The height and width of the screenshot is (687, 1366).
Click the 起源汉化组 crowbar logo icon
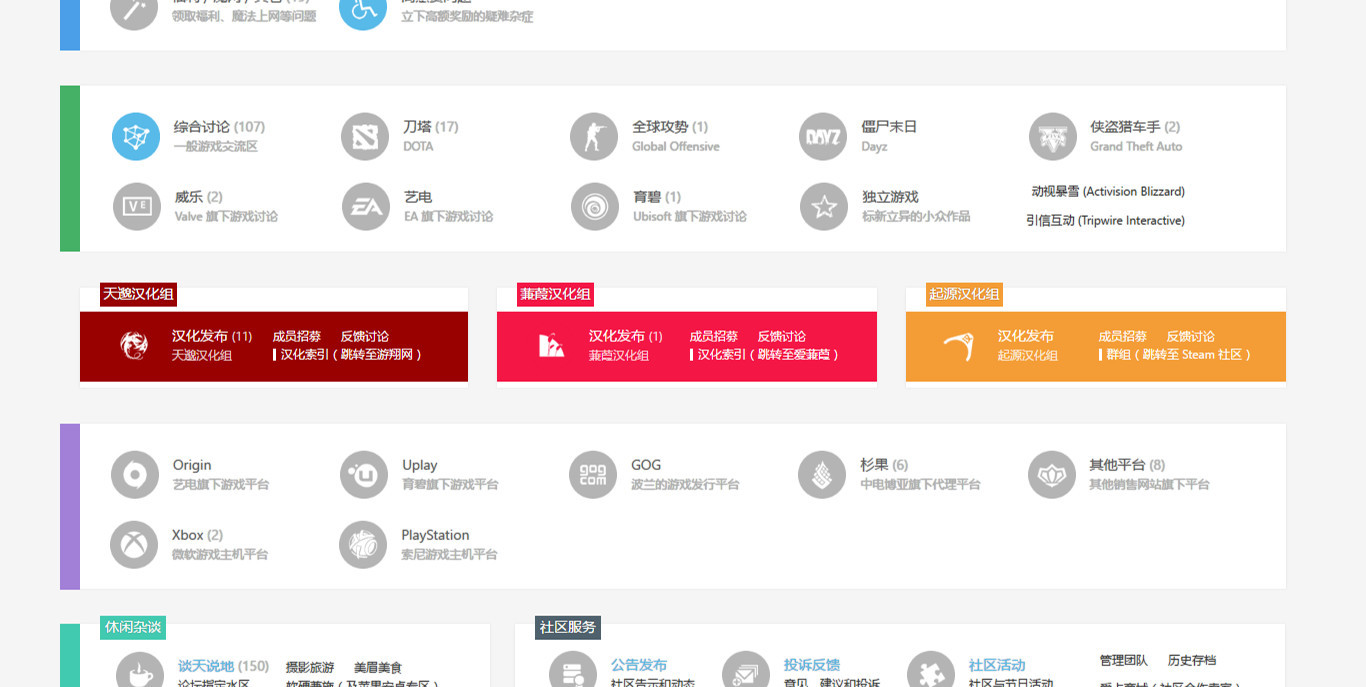click(x=959, y=346)
